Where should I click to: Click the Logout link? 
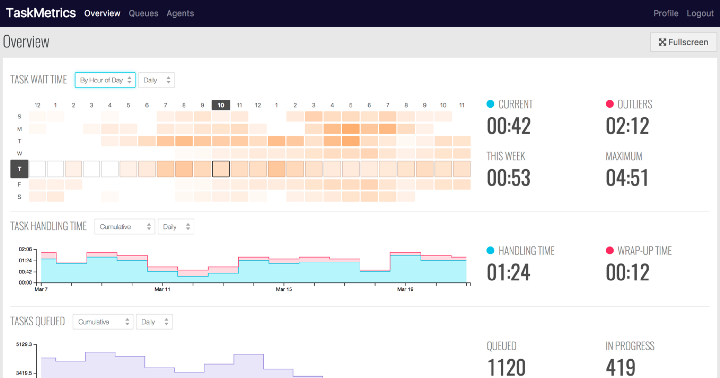pos(700,13)
